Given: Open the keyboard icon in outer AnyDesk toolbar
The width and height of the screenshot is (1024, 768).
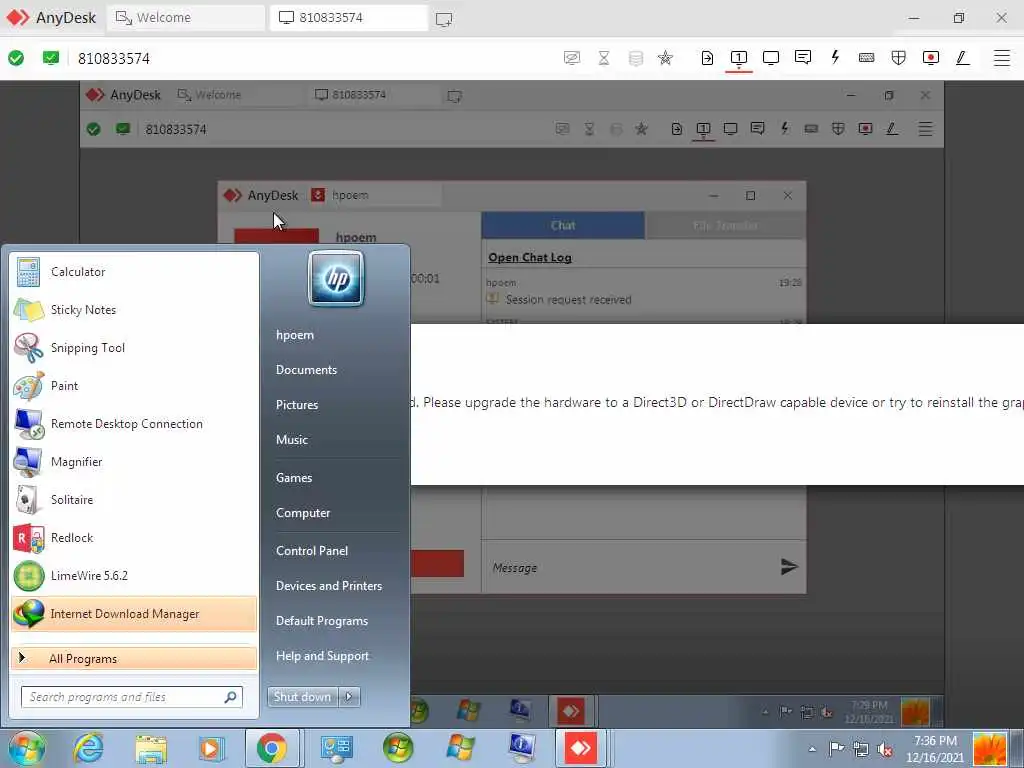Looking at the screenshot, I should (x=867, y=58).
